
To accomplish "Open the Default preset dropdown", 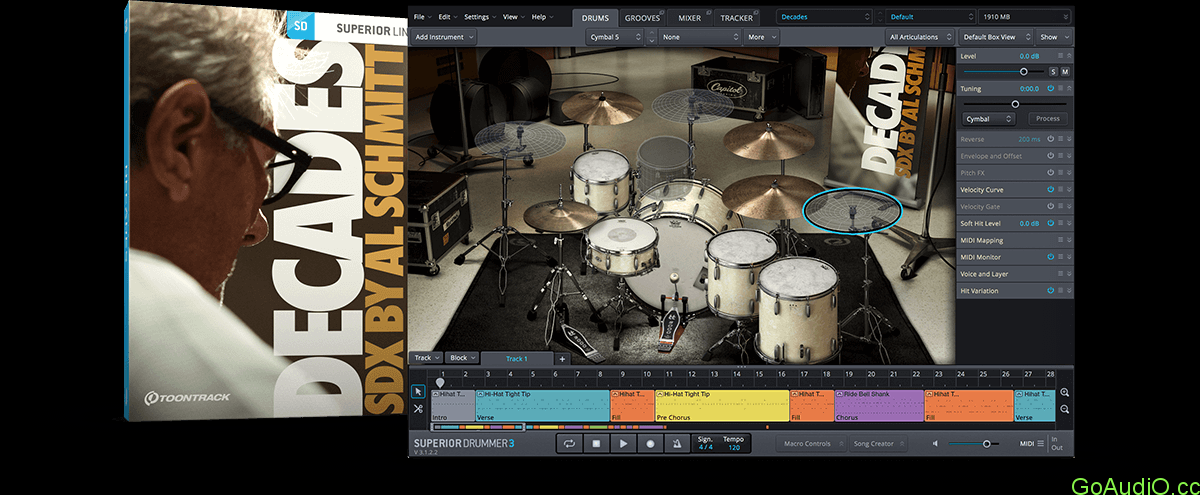I will point(930,17).
